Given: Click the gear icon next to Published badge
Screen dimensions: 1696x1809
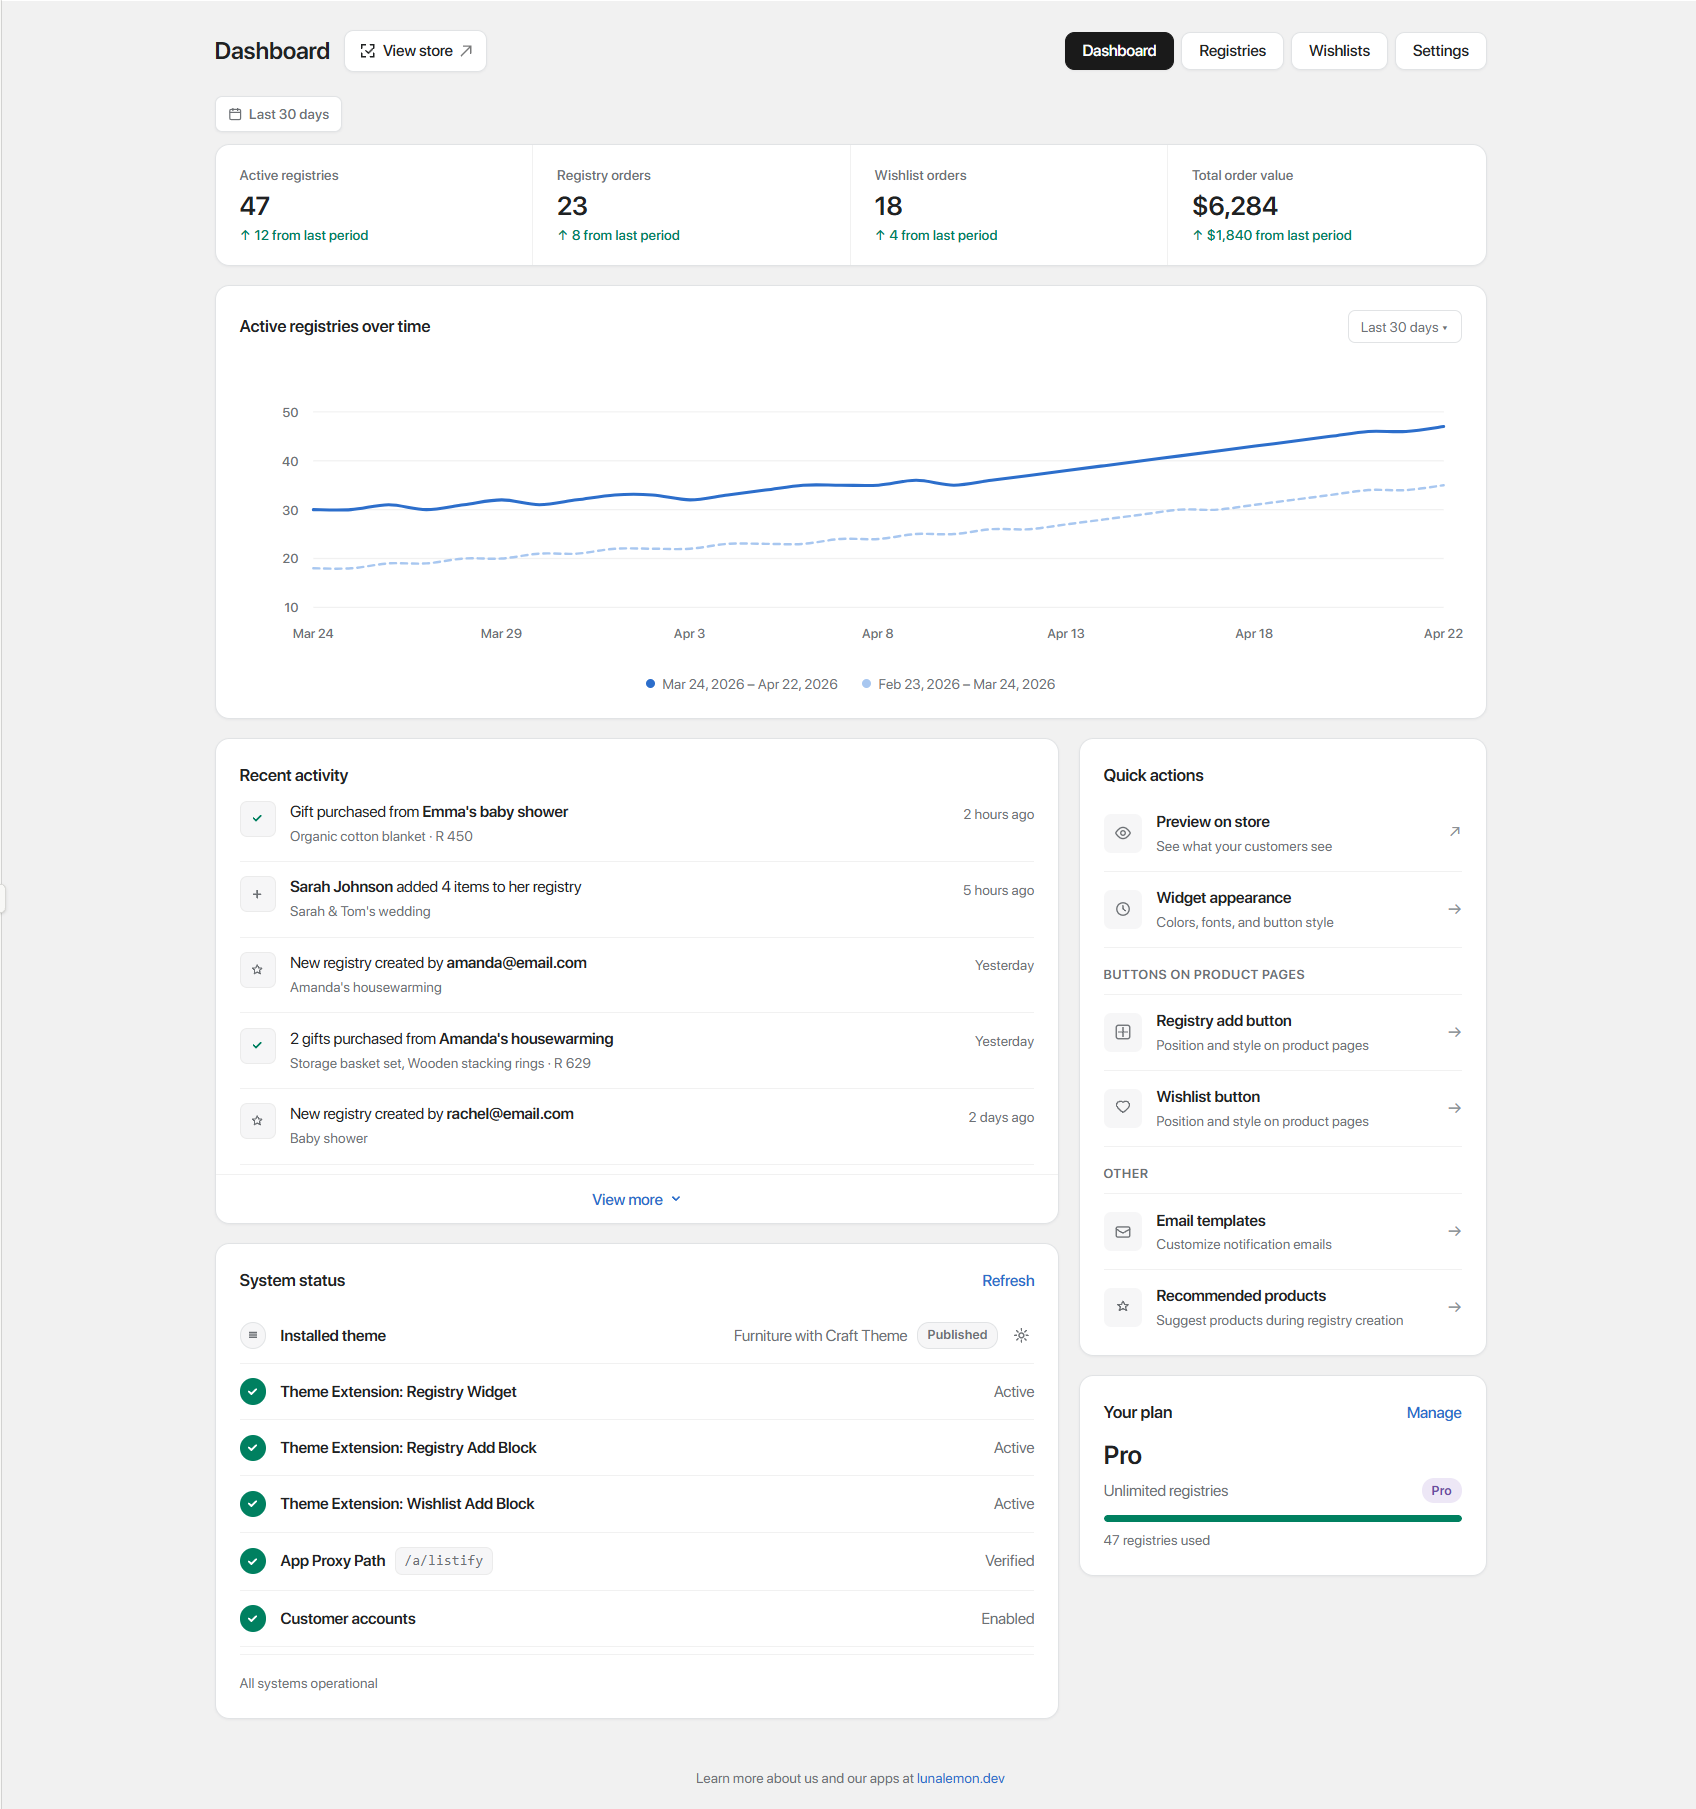Looking at the screenshot, I should 1021,1335.
